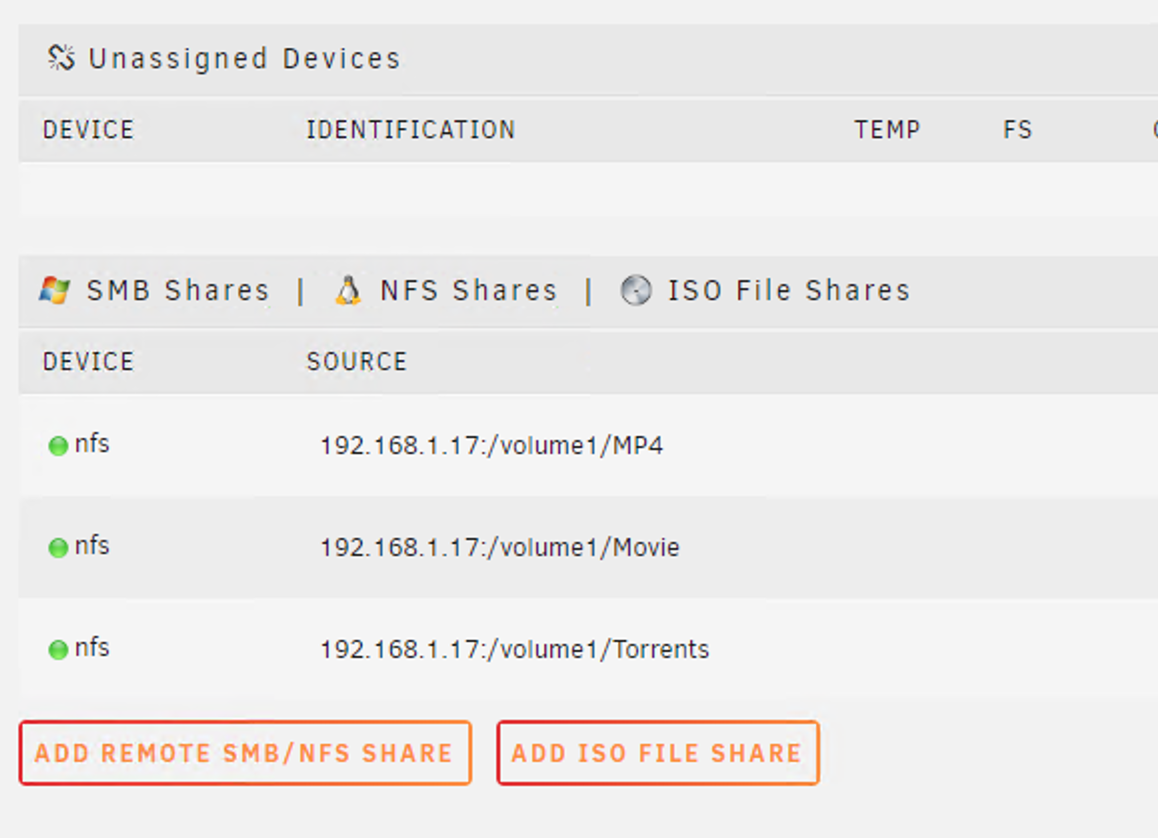Click the Source column header
Image resolution: width=1158 pixels, height=838 pixels.
pos(356,362)
